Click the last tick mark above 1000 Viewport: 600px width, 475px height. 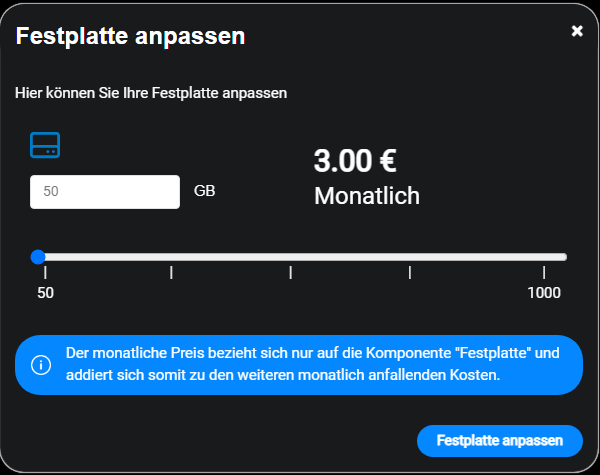[x=544, y=272]
